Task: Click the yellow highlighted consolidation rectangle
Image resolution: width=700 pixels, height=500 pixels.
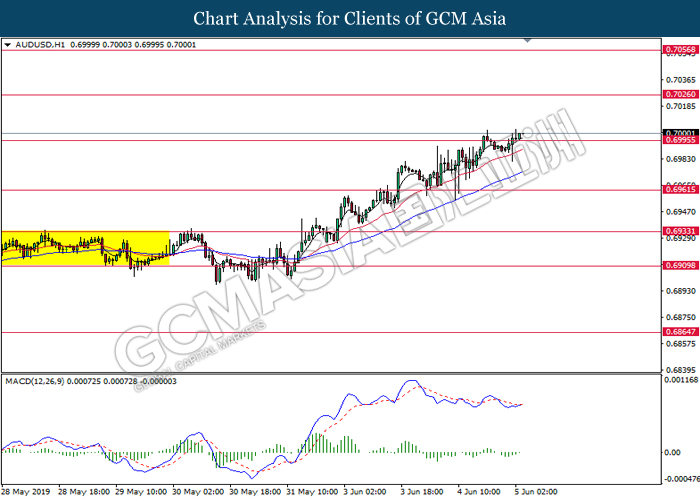Action: tap(86, 248)
